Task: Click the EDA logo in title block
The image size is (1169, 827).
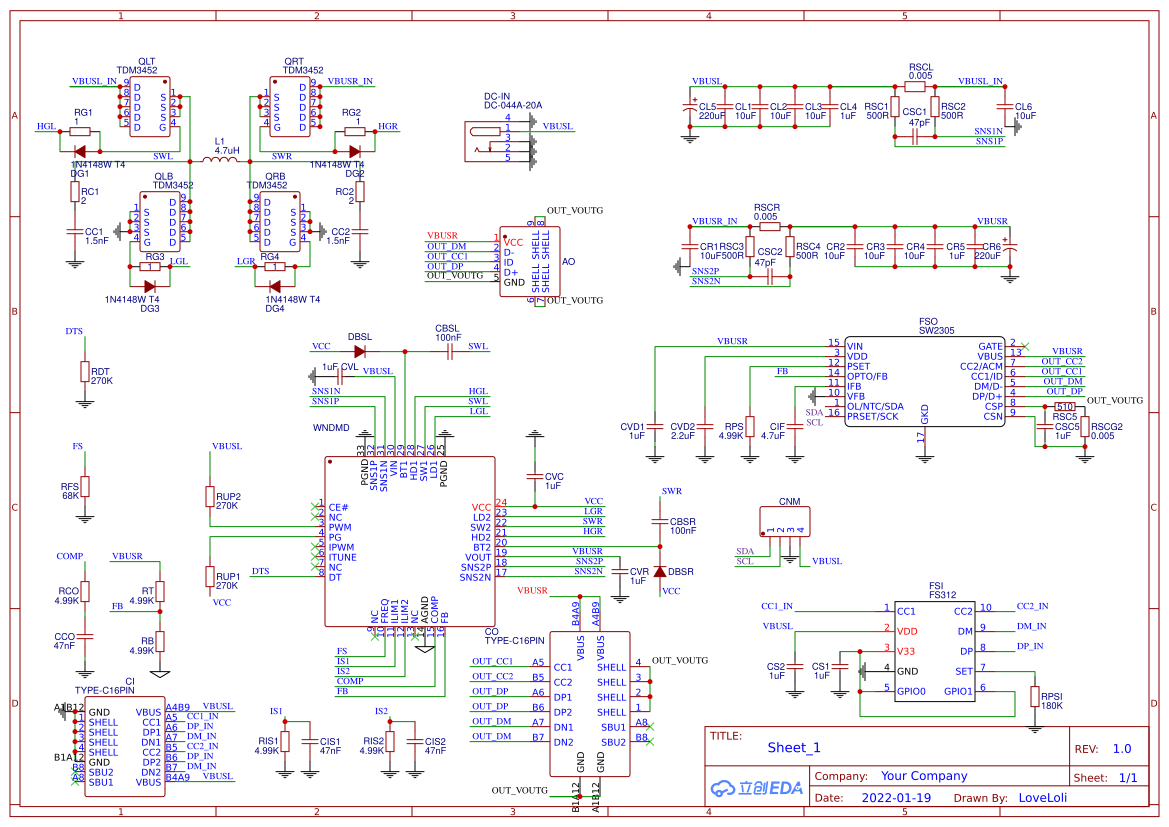Action: pyautogui.click(x=756, y=788)
